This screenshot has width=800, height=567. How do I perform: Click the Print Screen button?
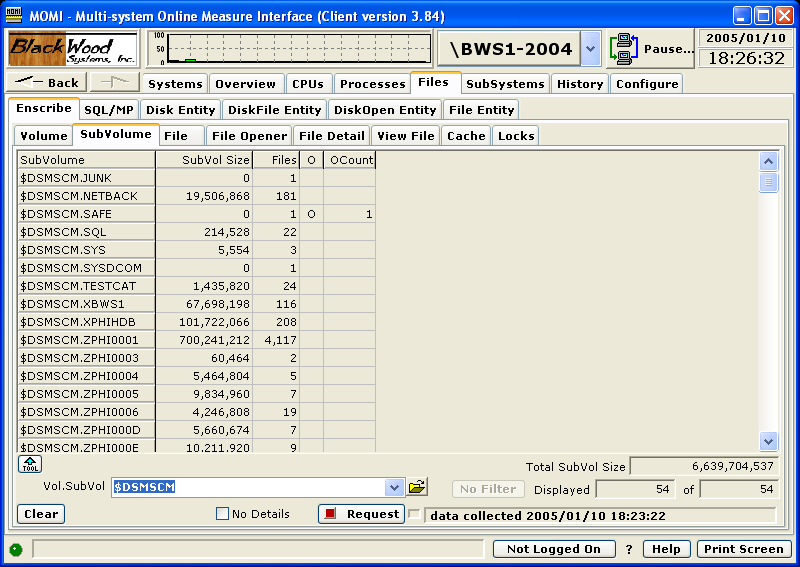tap(743, 549)
